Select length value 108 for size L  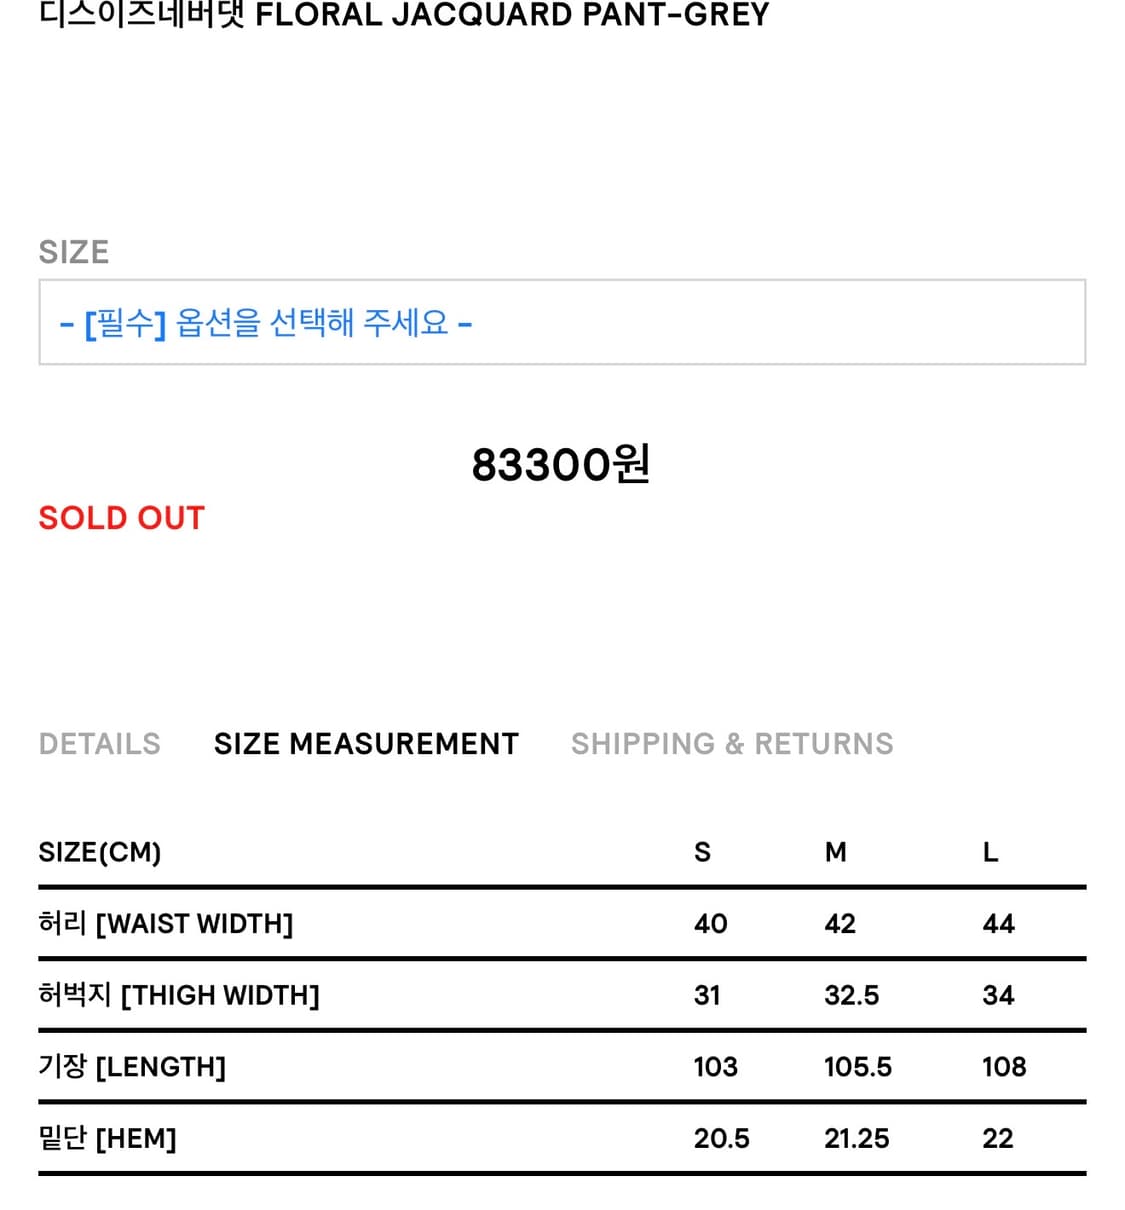coord(1003,1067)
